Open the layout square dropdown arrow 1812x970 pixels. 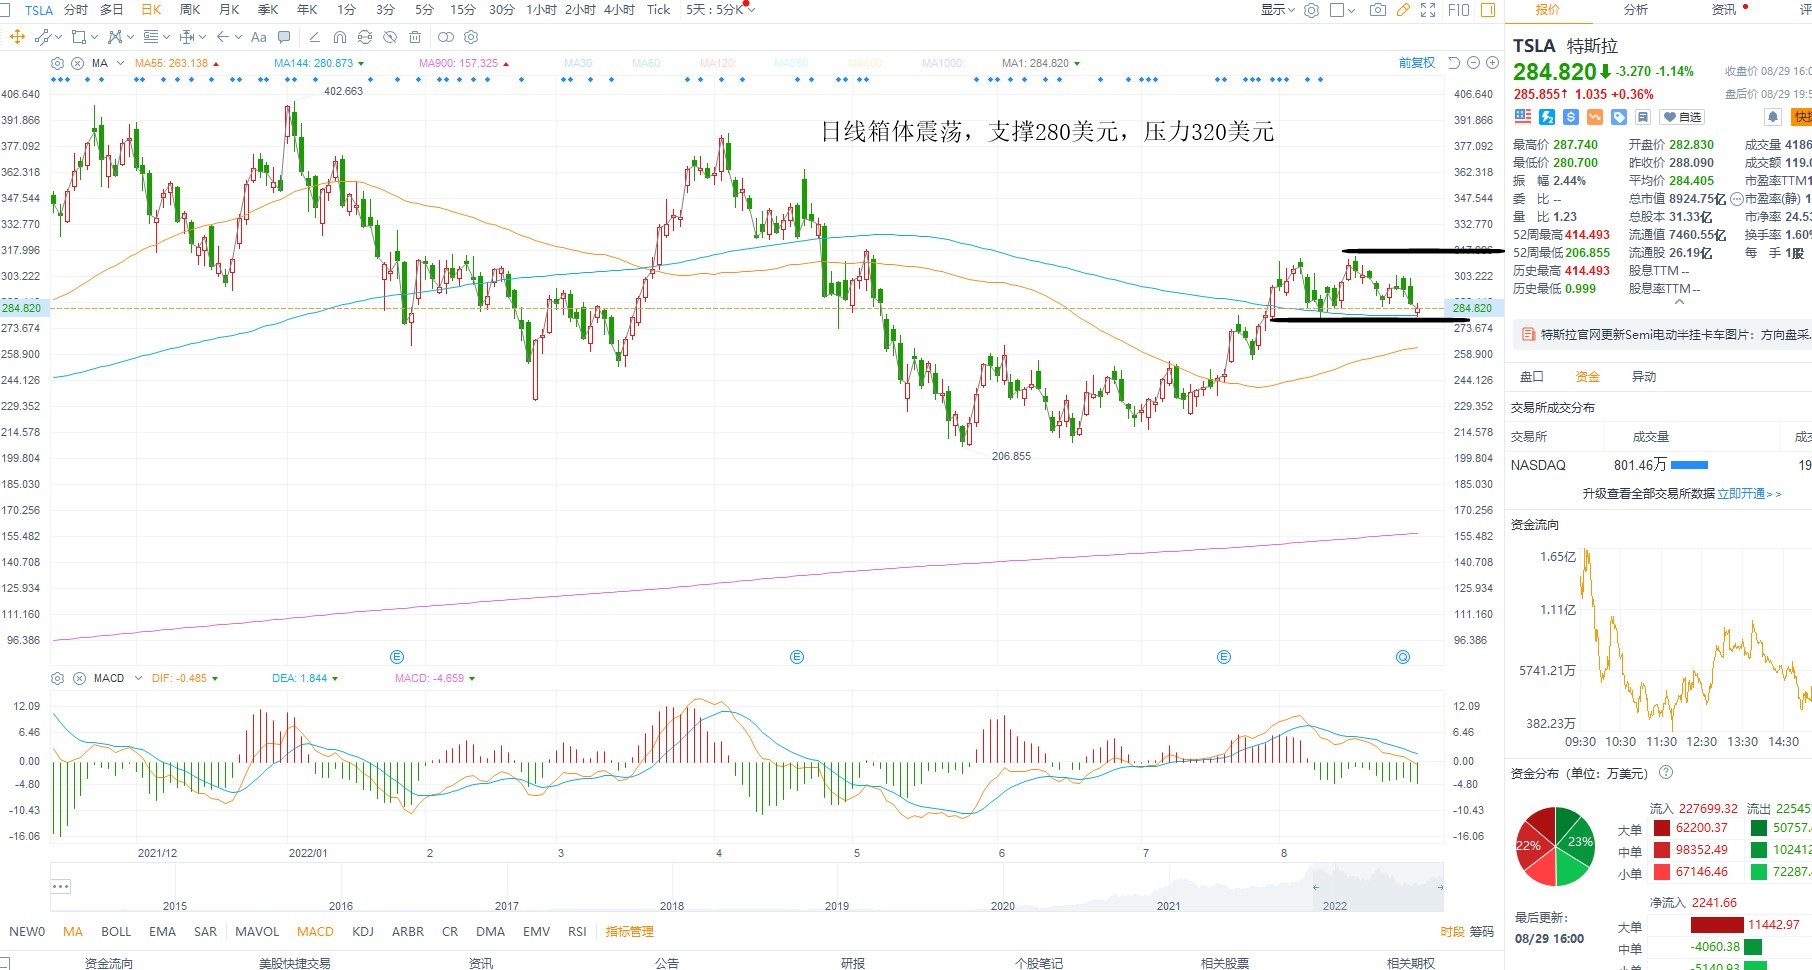pos(1351,10)
